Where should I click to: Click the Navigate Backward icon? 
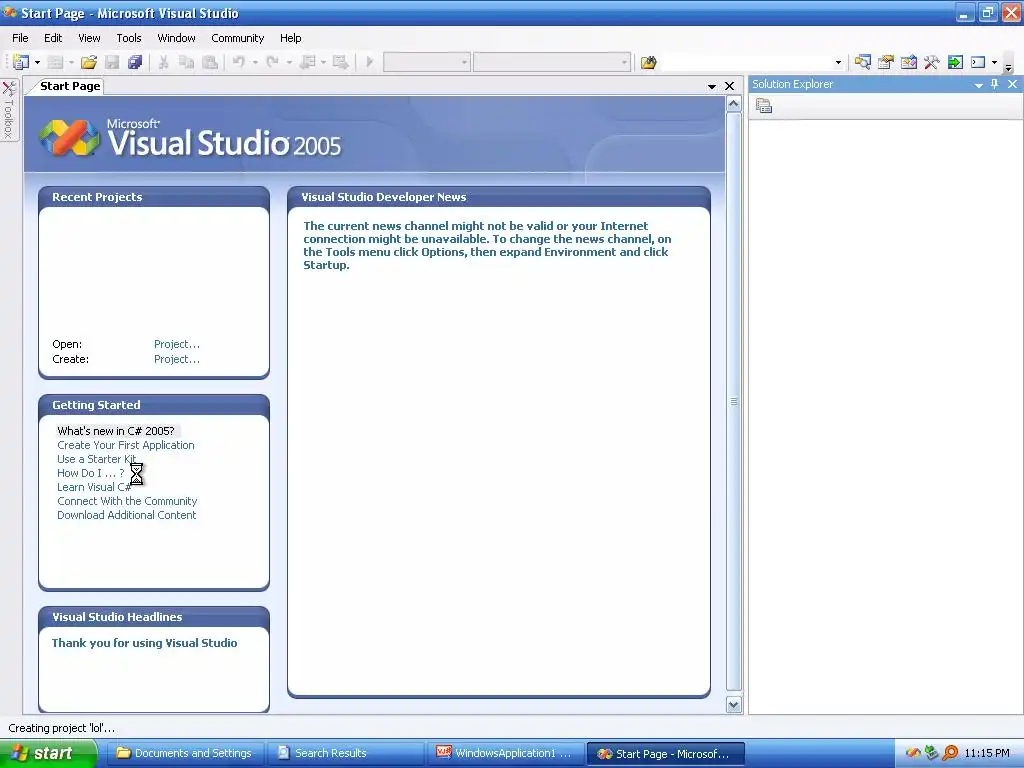pyautogui.click(x=307, y=62)
